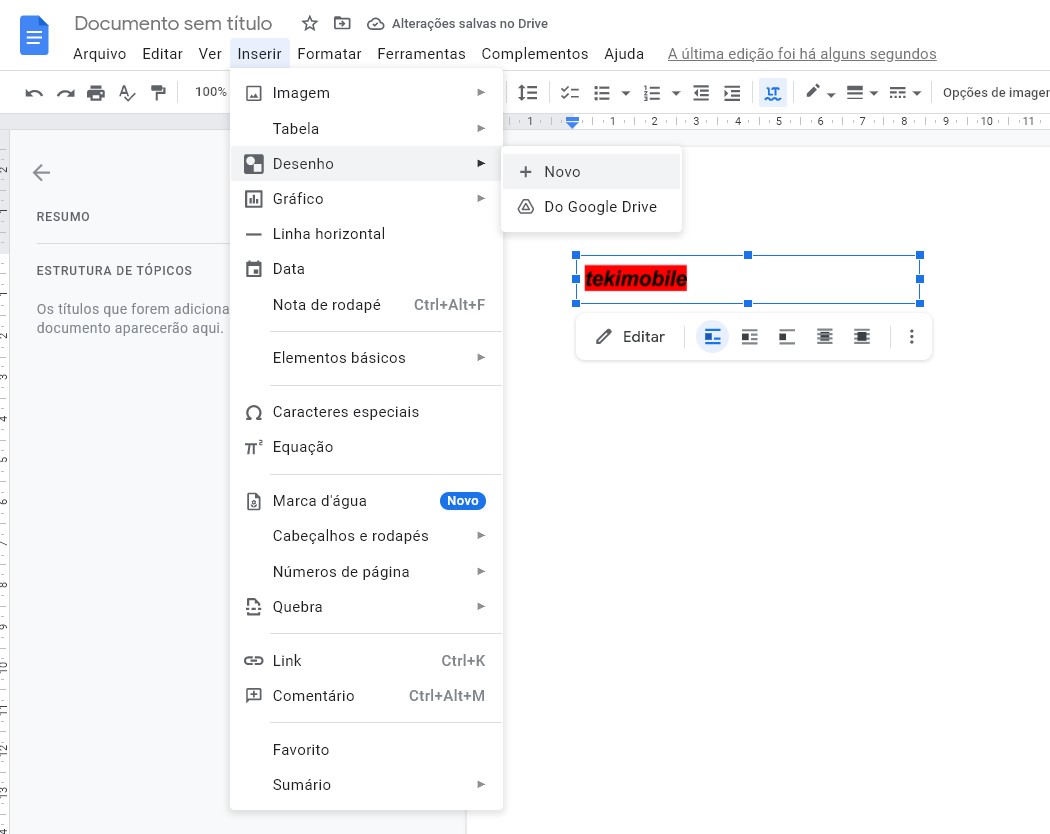Open Opções de imagem
1050x834 pixels.
click(995, 92)
